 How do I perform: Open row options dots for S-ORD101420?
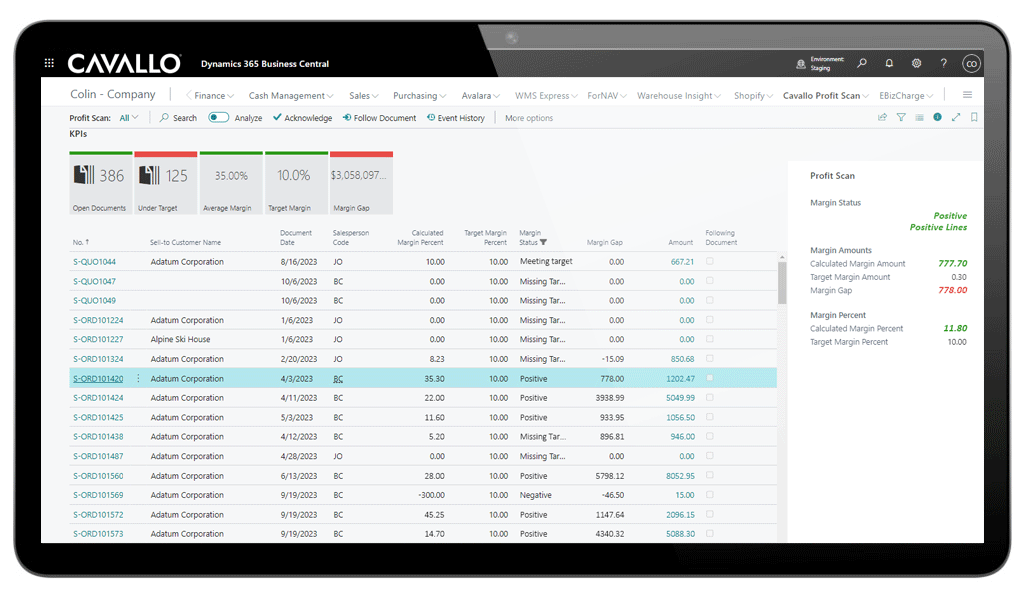pyautogui.click(x=138, y=379)
